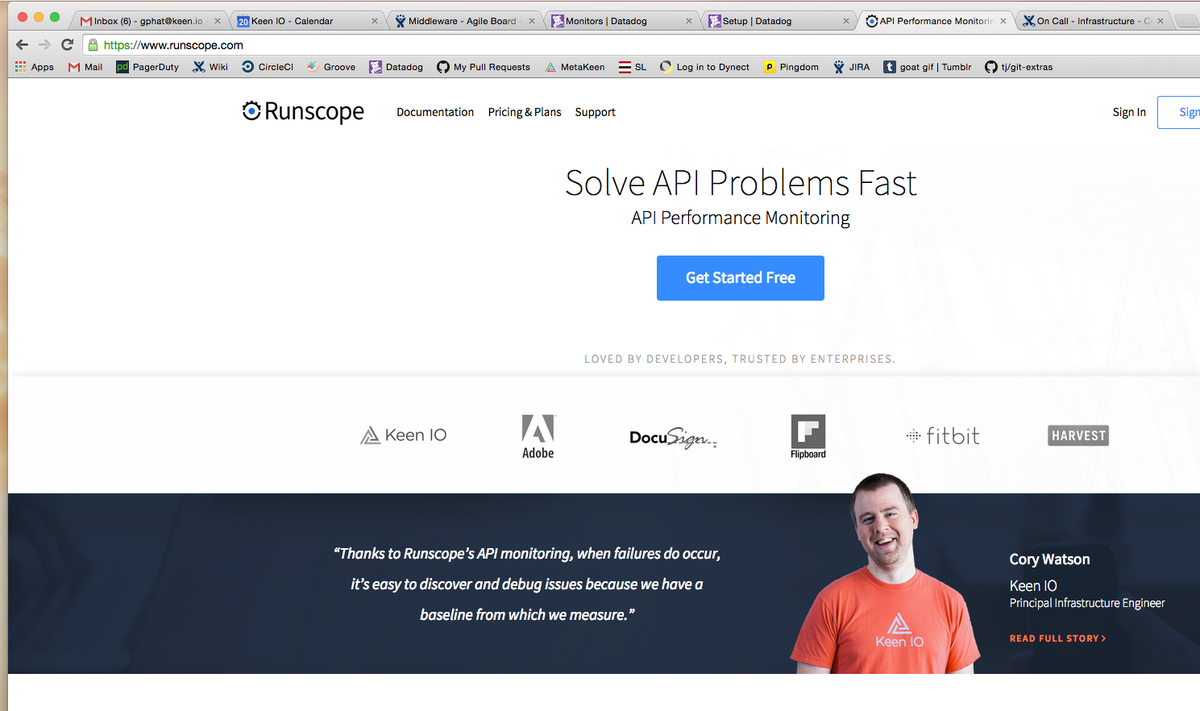Open the Mail bookmark
Viewport: 1200px width, 711px height.
click(x=85, y=67)
